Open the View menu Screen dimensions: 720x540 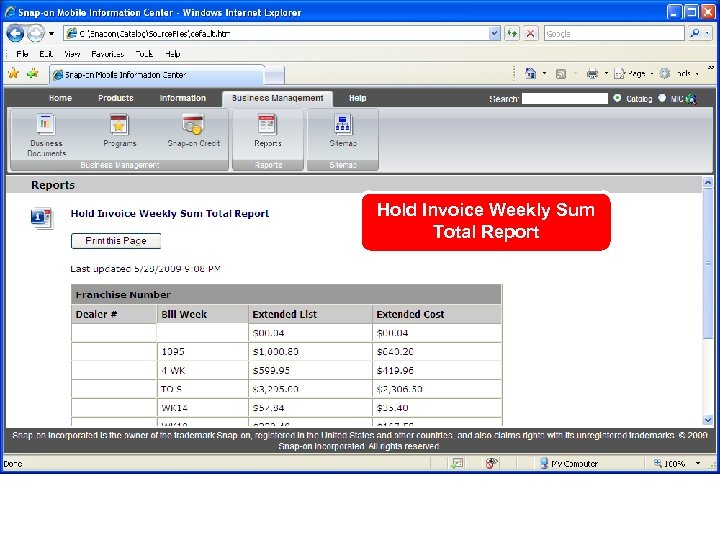[72, 54]
